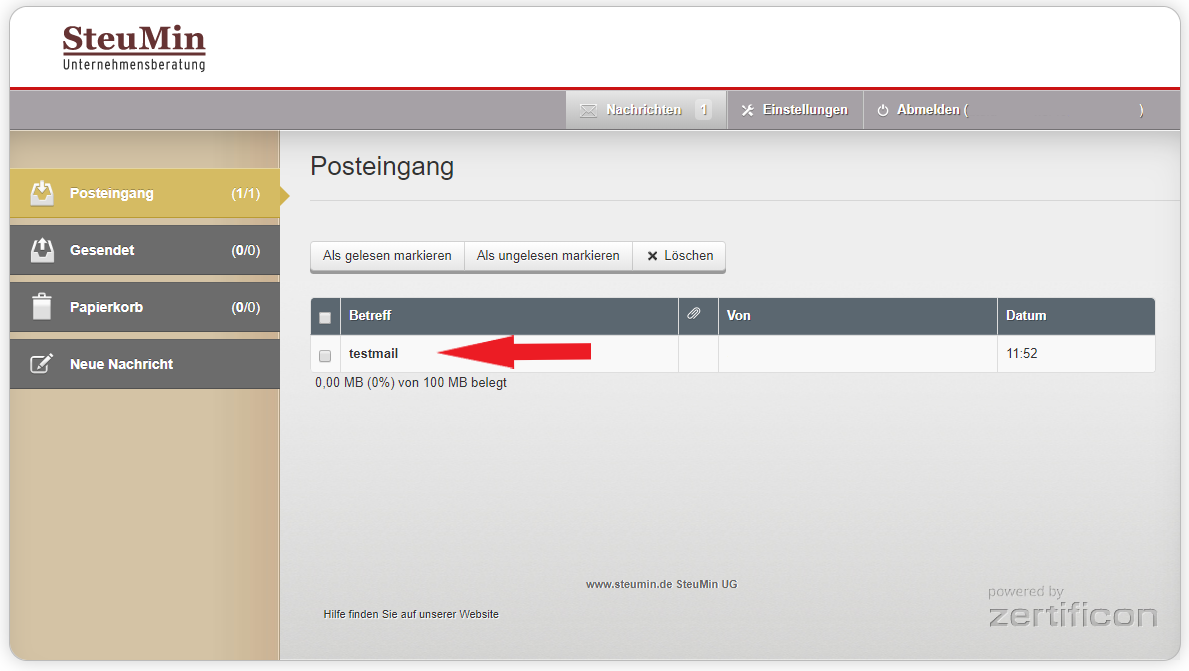Click the SteuMin logo

click(134, 45)
